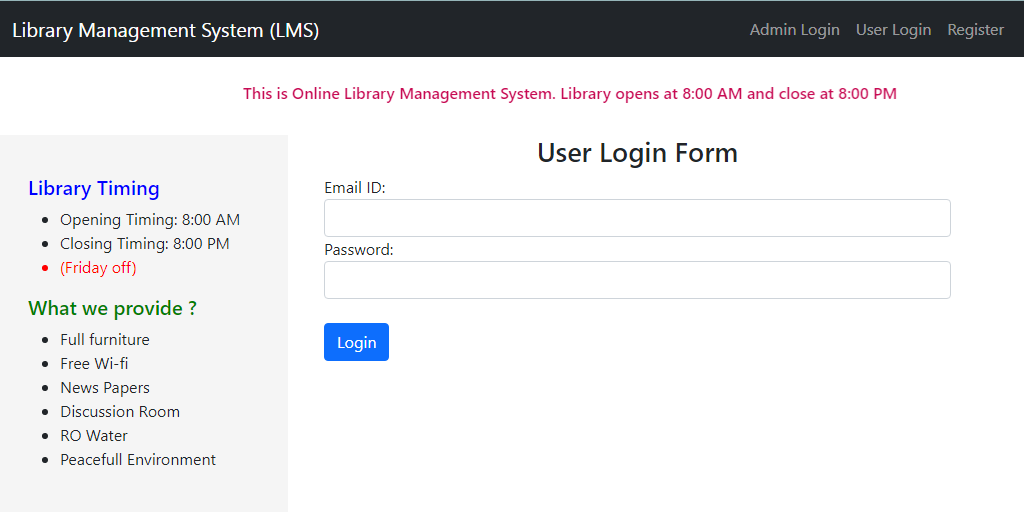
Task: Click the Library Management System (LMS) brand title
Action: point(166,30)
